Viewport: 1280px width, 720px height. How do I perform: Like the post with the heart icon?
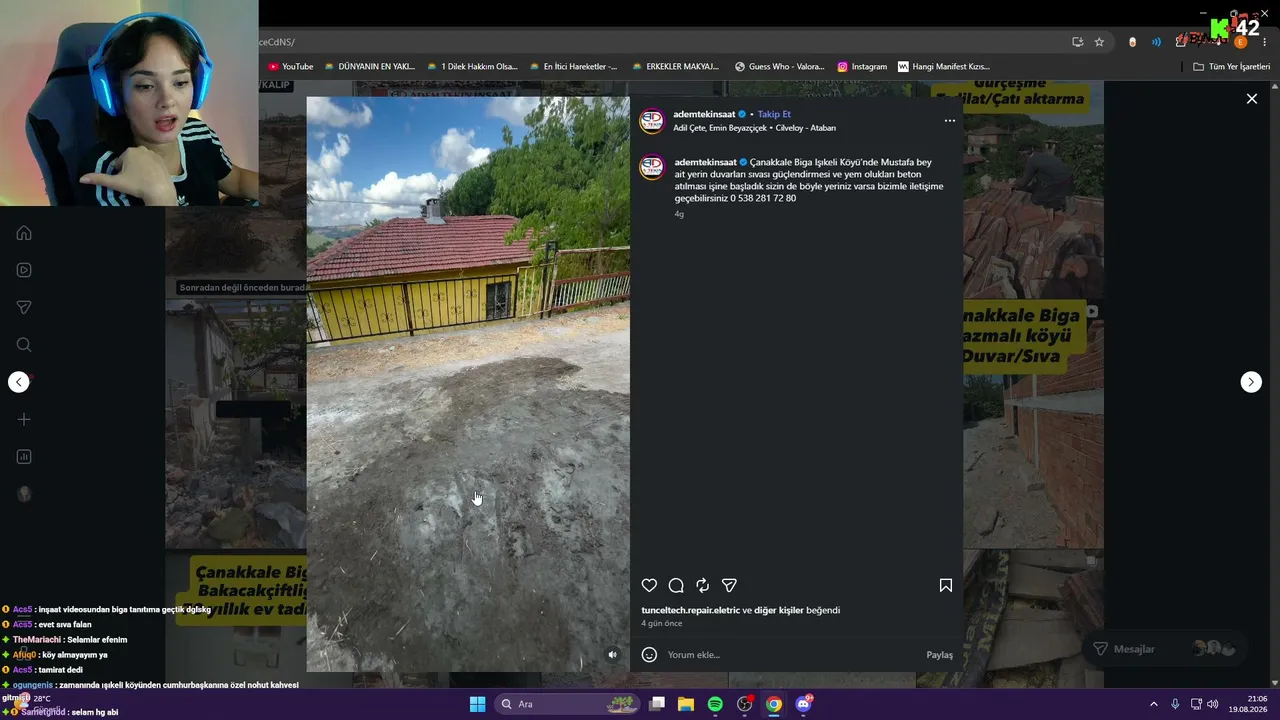click(649, 585)
